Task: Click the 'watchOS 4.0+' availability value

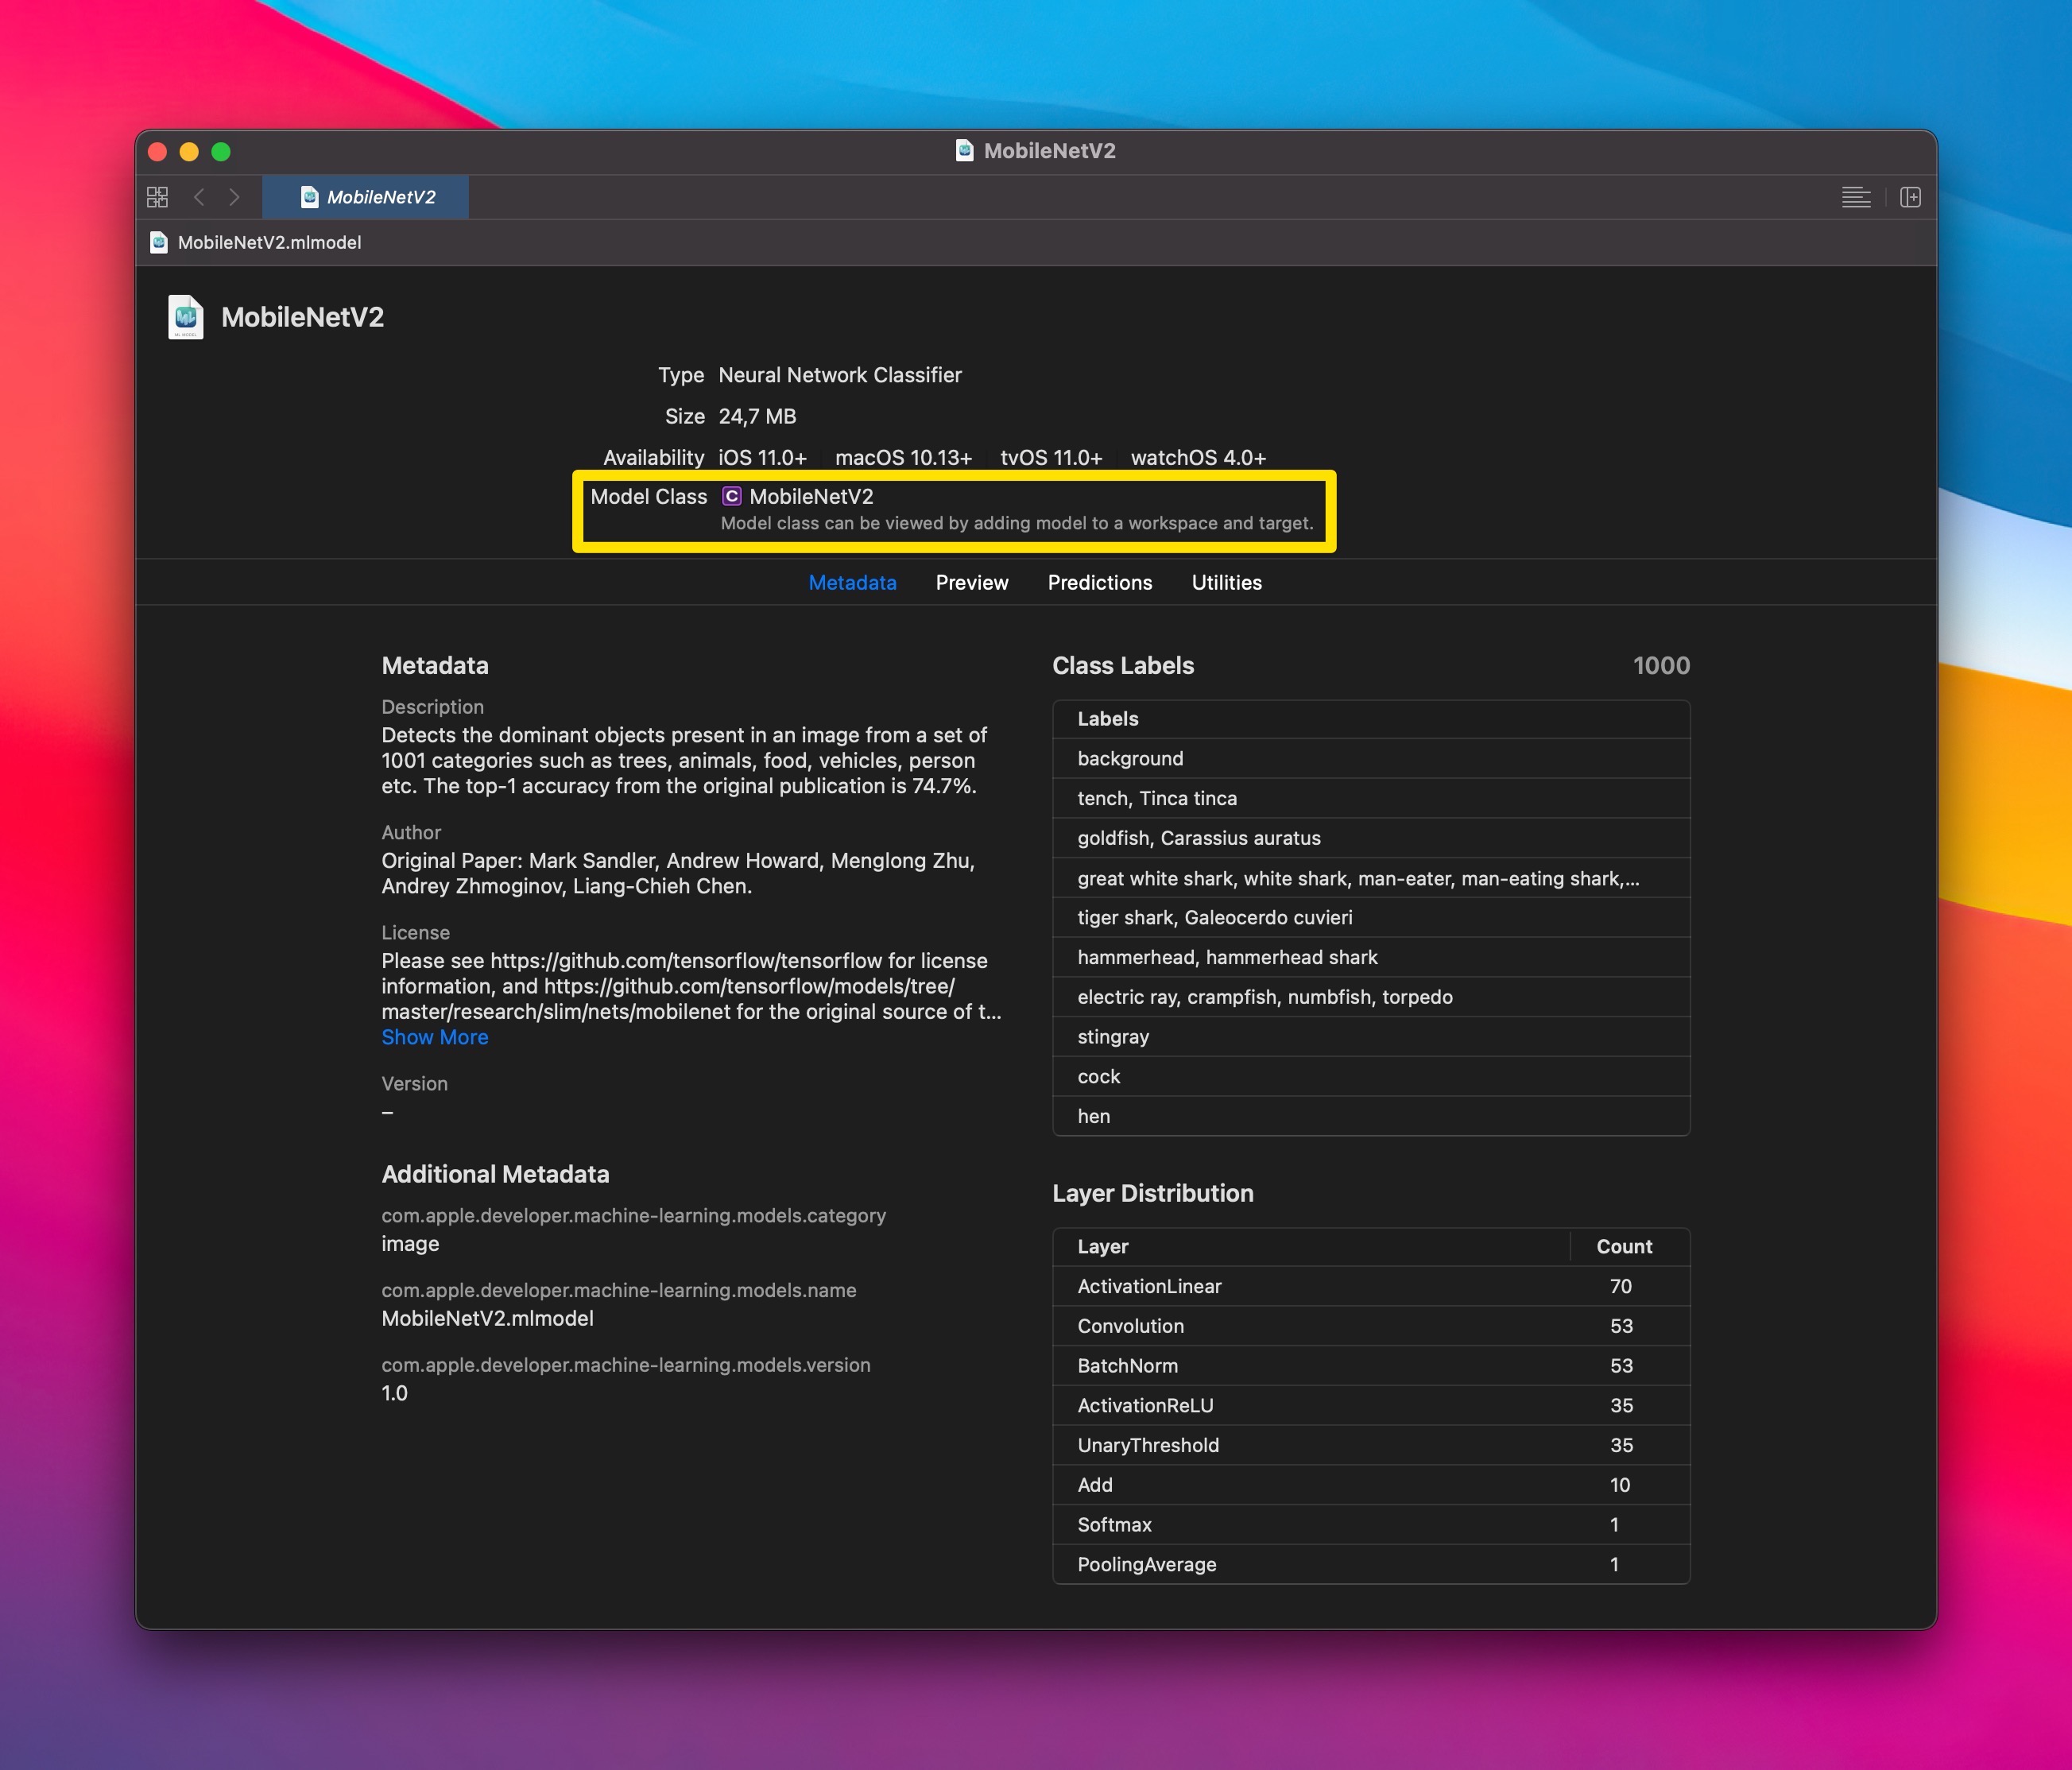Action: (1198, 458)
